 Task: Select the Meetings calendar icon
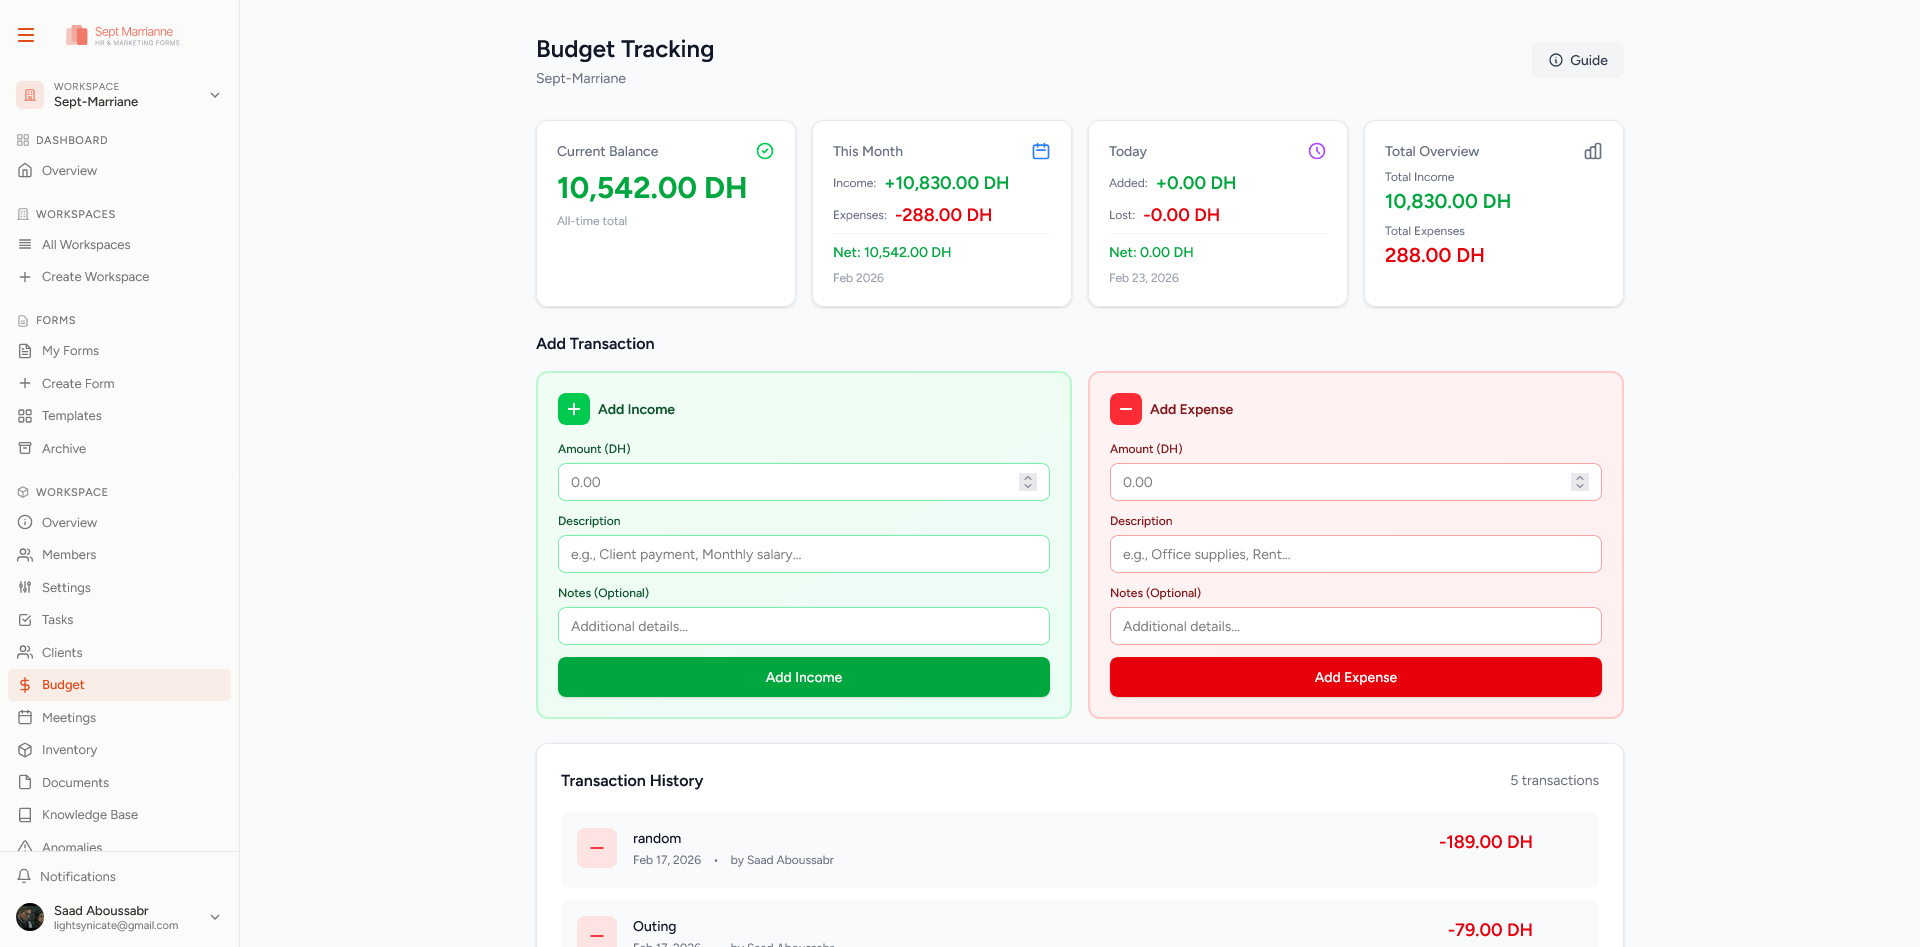(24, 717)
